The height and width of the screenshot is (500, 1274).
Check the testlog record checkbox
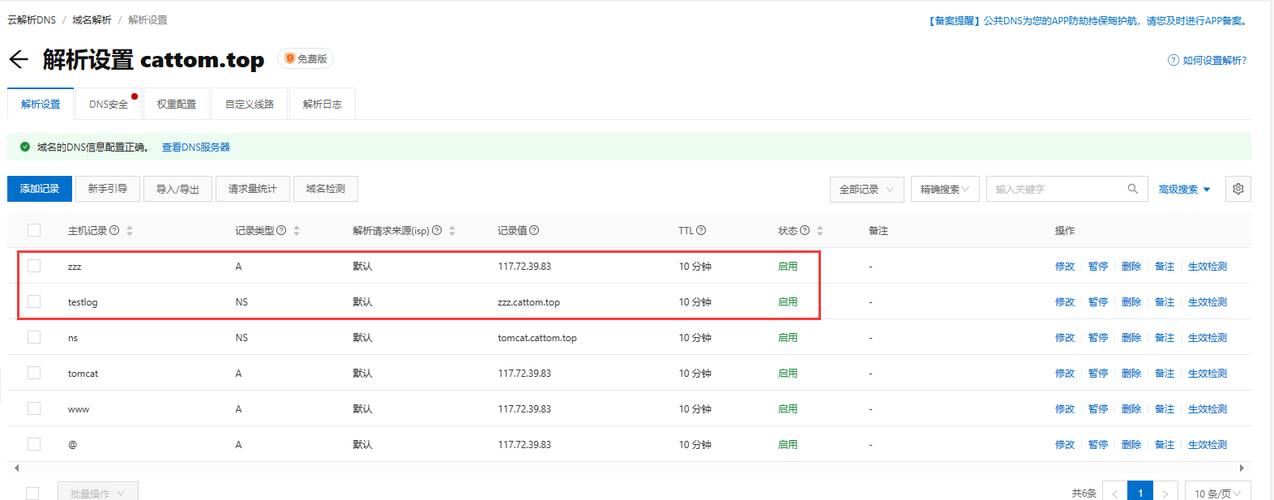pyautogui.click(x=34, y=301)
